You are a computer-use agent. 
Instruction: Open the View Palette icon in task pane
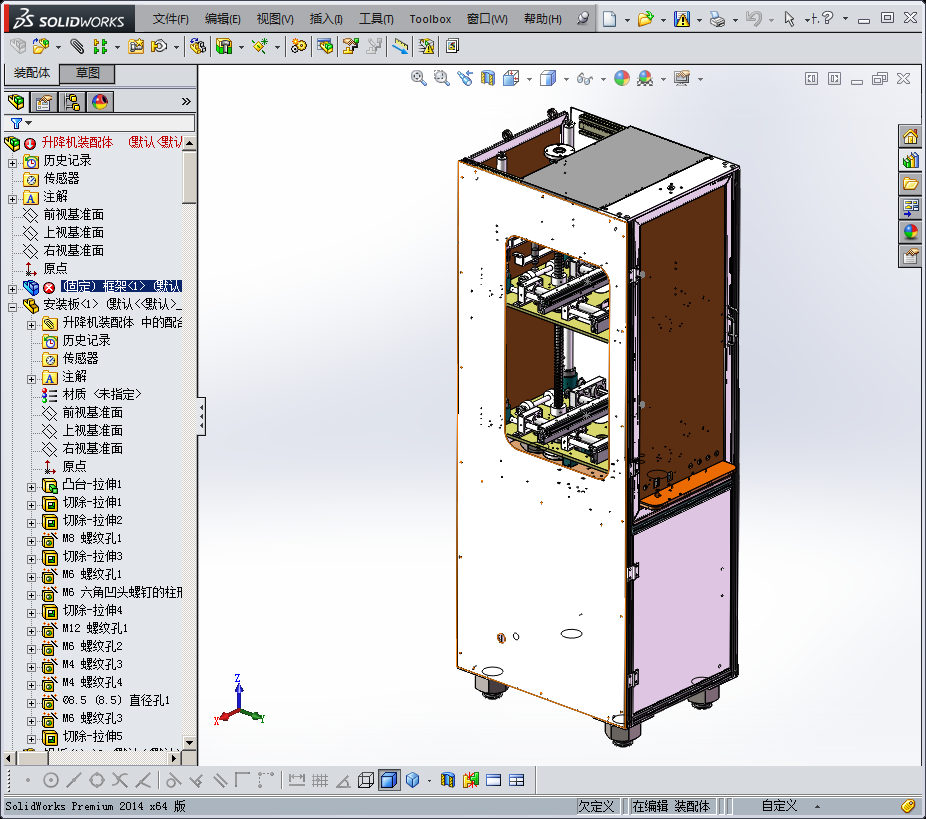click(x=911, y=208)
